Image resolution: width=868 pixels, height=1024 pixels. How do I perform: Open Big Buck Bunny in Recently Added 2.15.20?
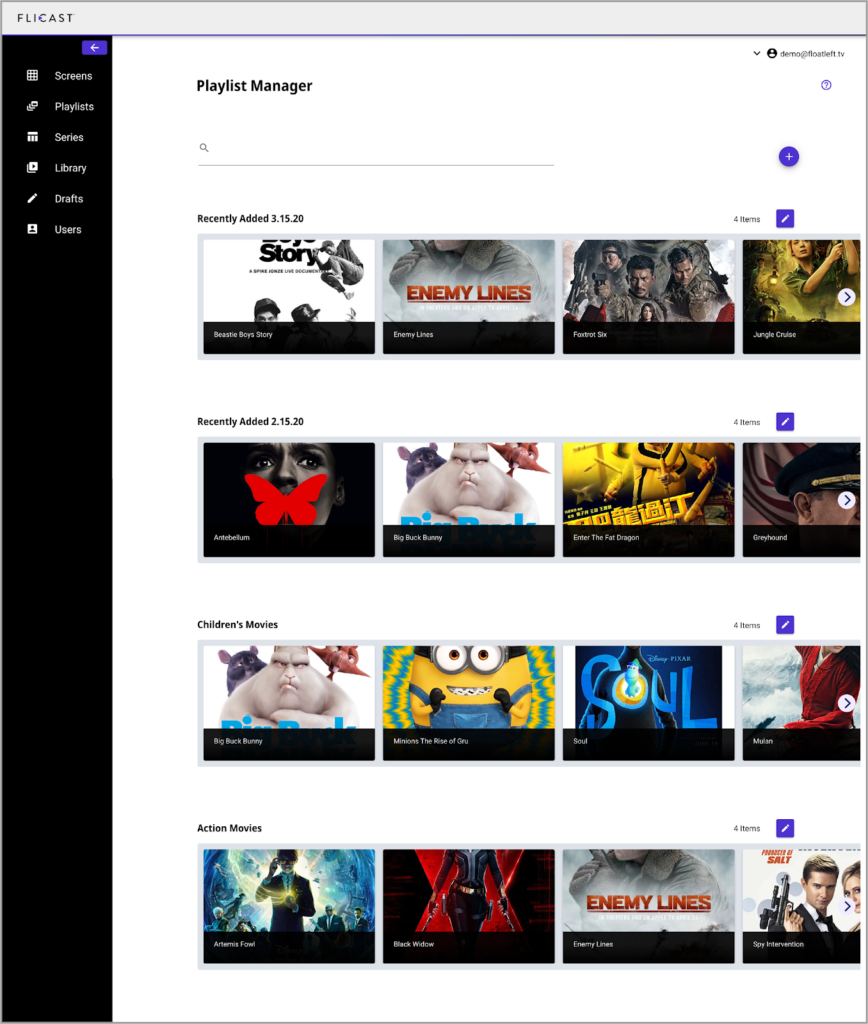tap(469, 500)
